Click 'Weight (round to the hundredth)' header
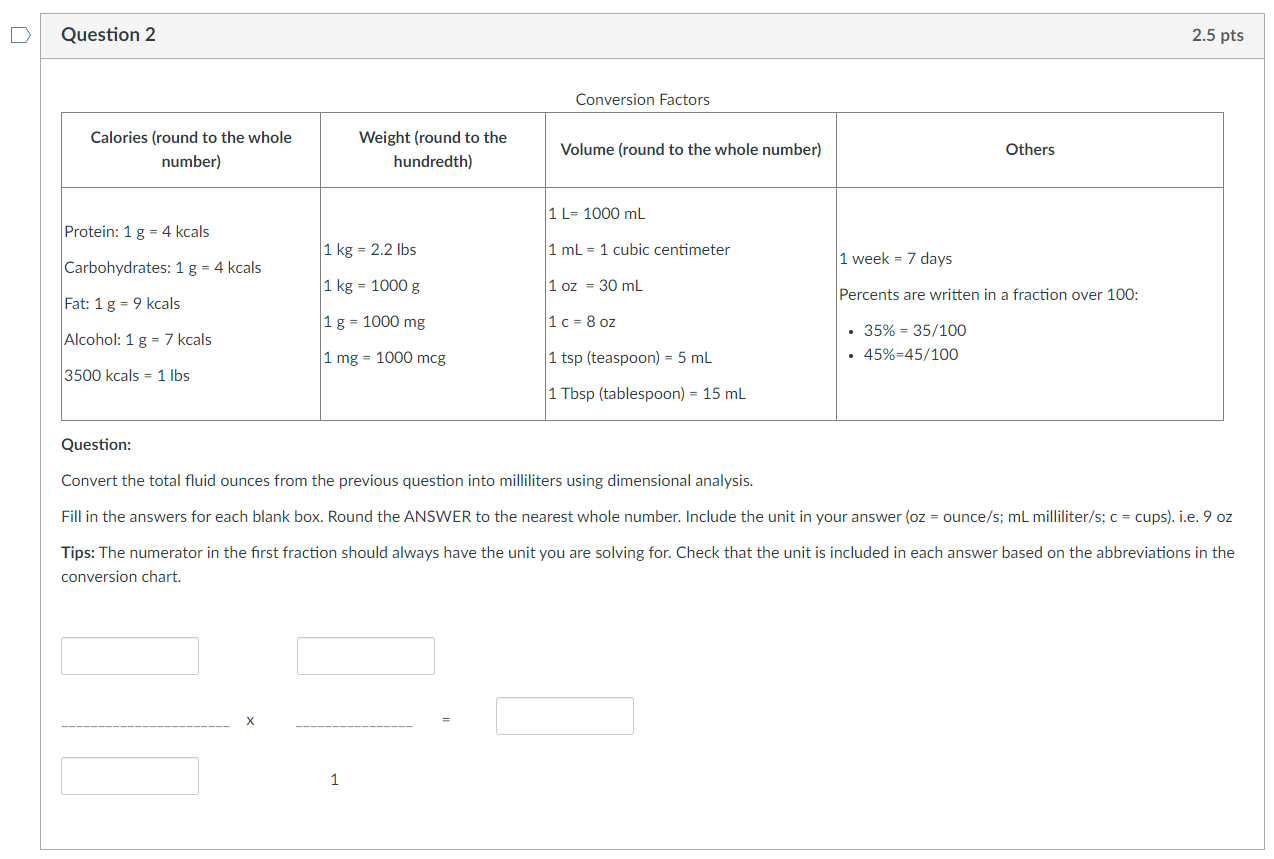 pos(433,150)
